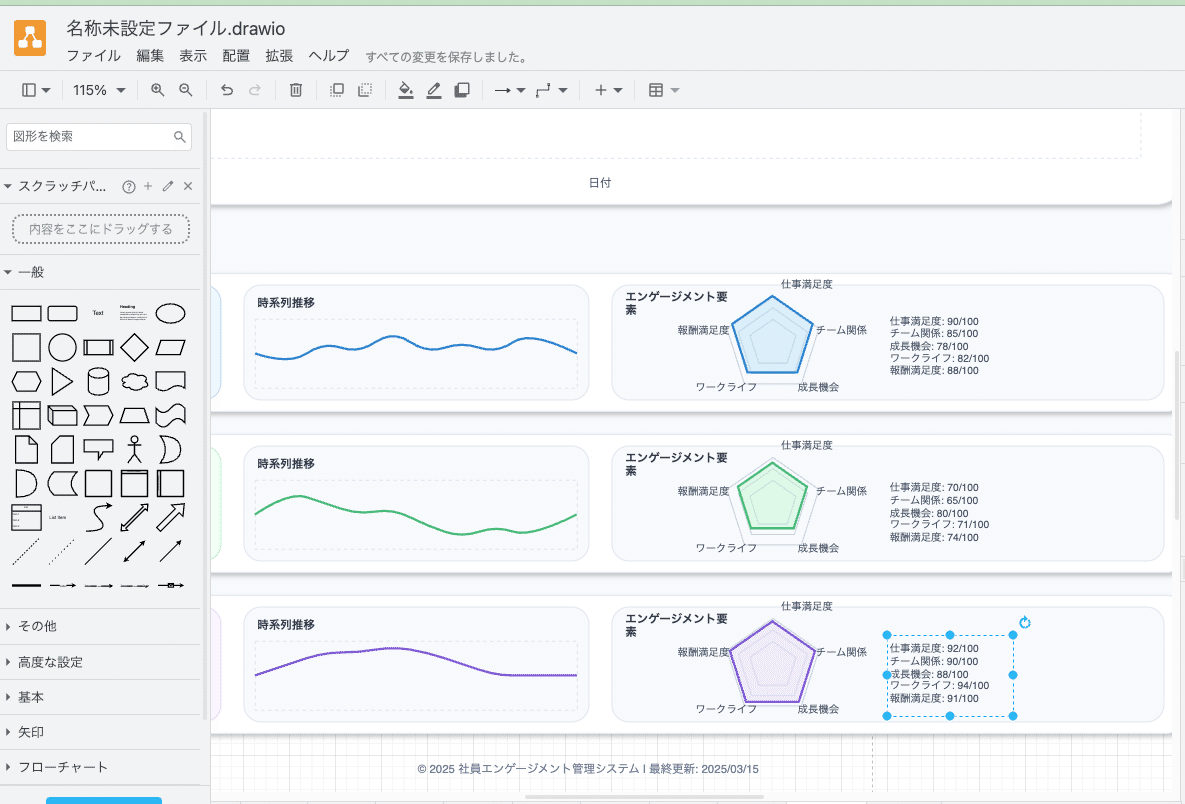The image size is (1185, 804).
Task: Click the scratchpad help question mark
Action: tap(128, 185)
